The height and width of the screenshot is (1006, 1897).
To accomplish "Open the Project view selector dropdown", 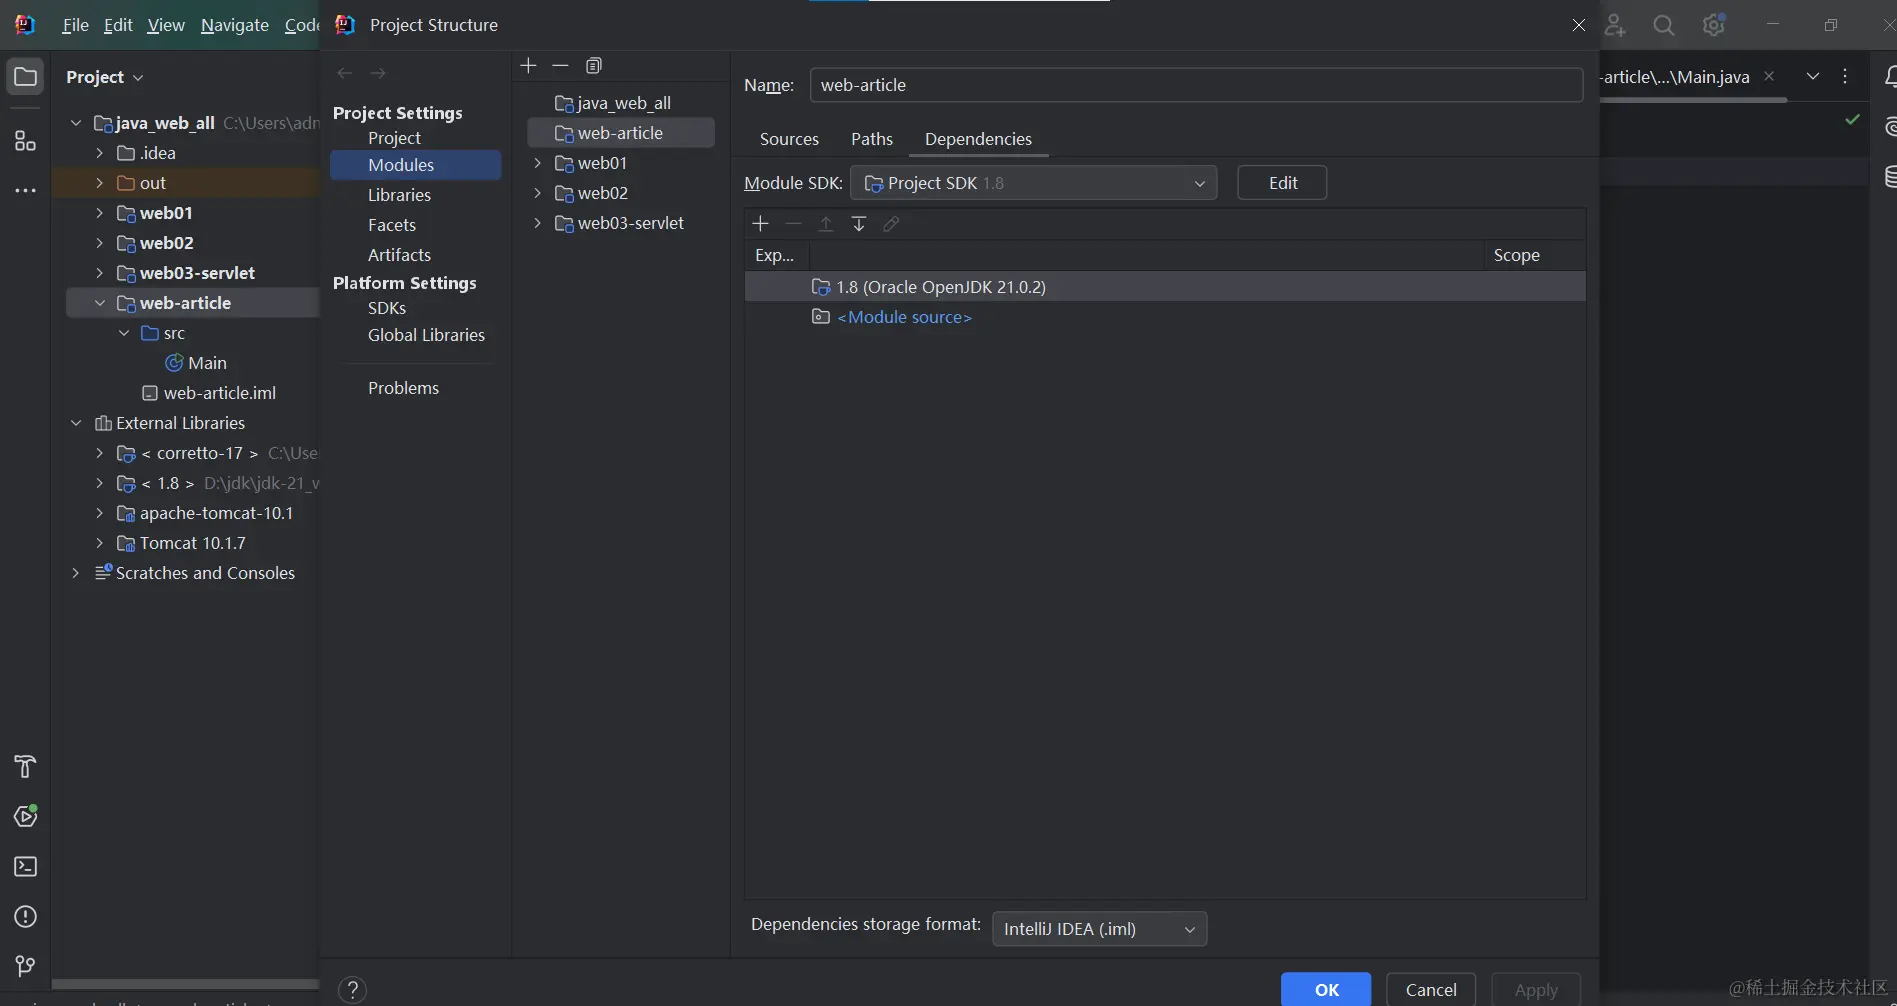I will tap(105, 77).
